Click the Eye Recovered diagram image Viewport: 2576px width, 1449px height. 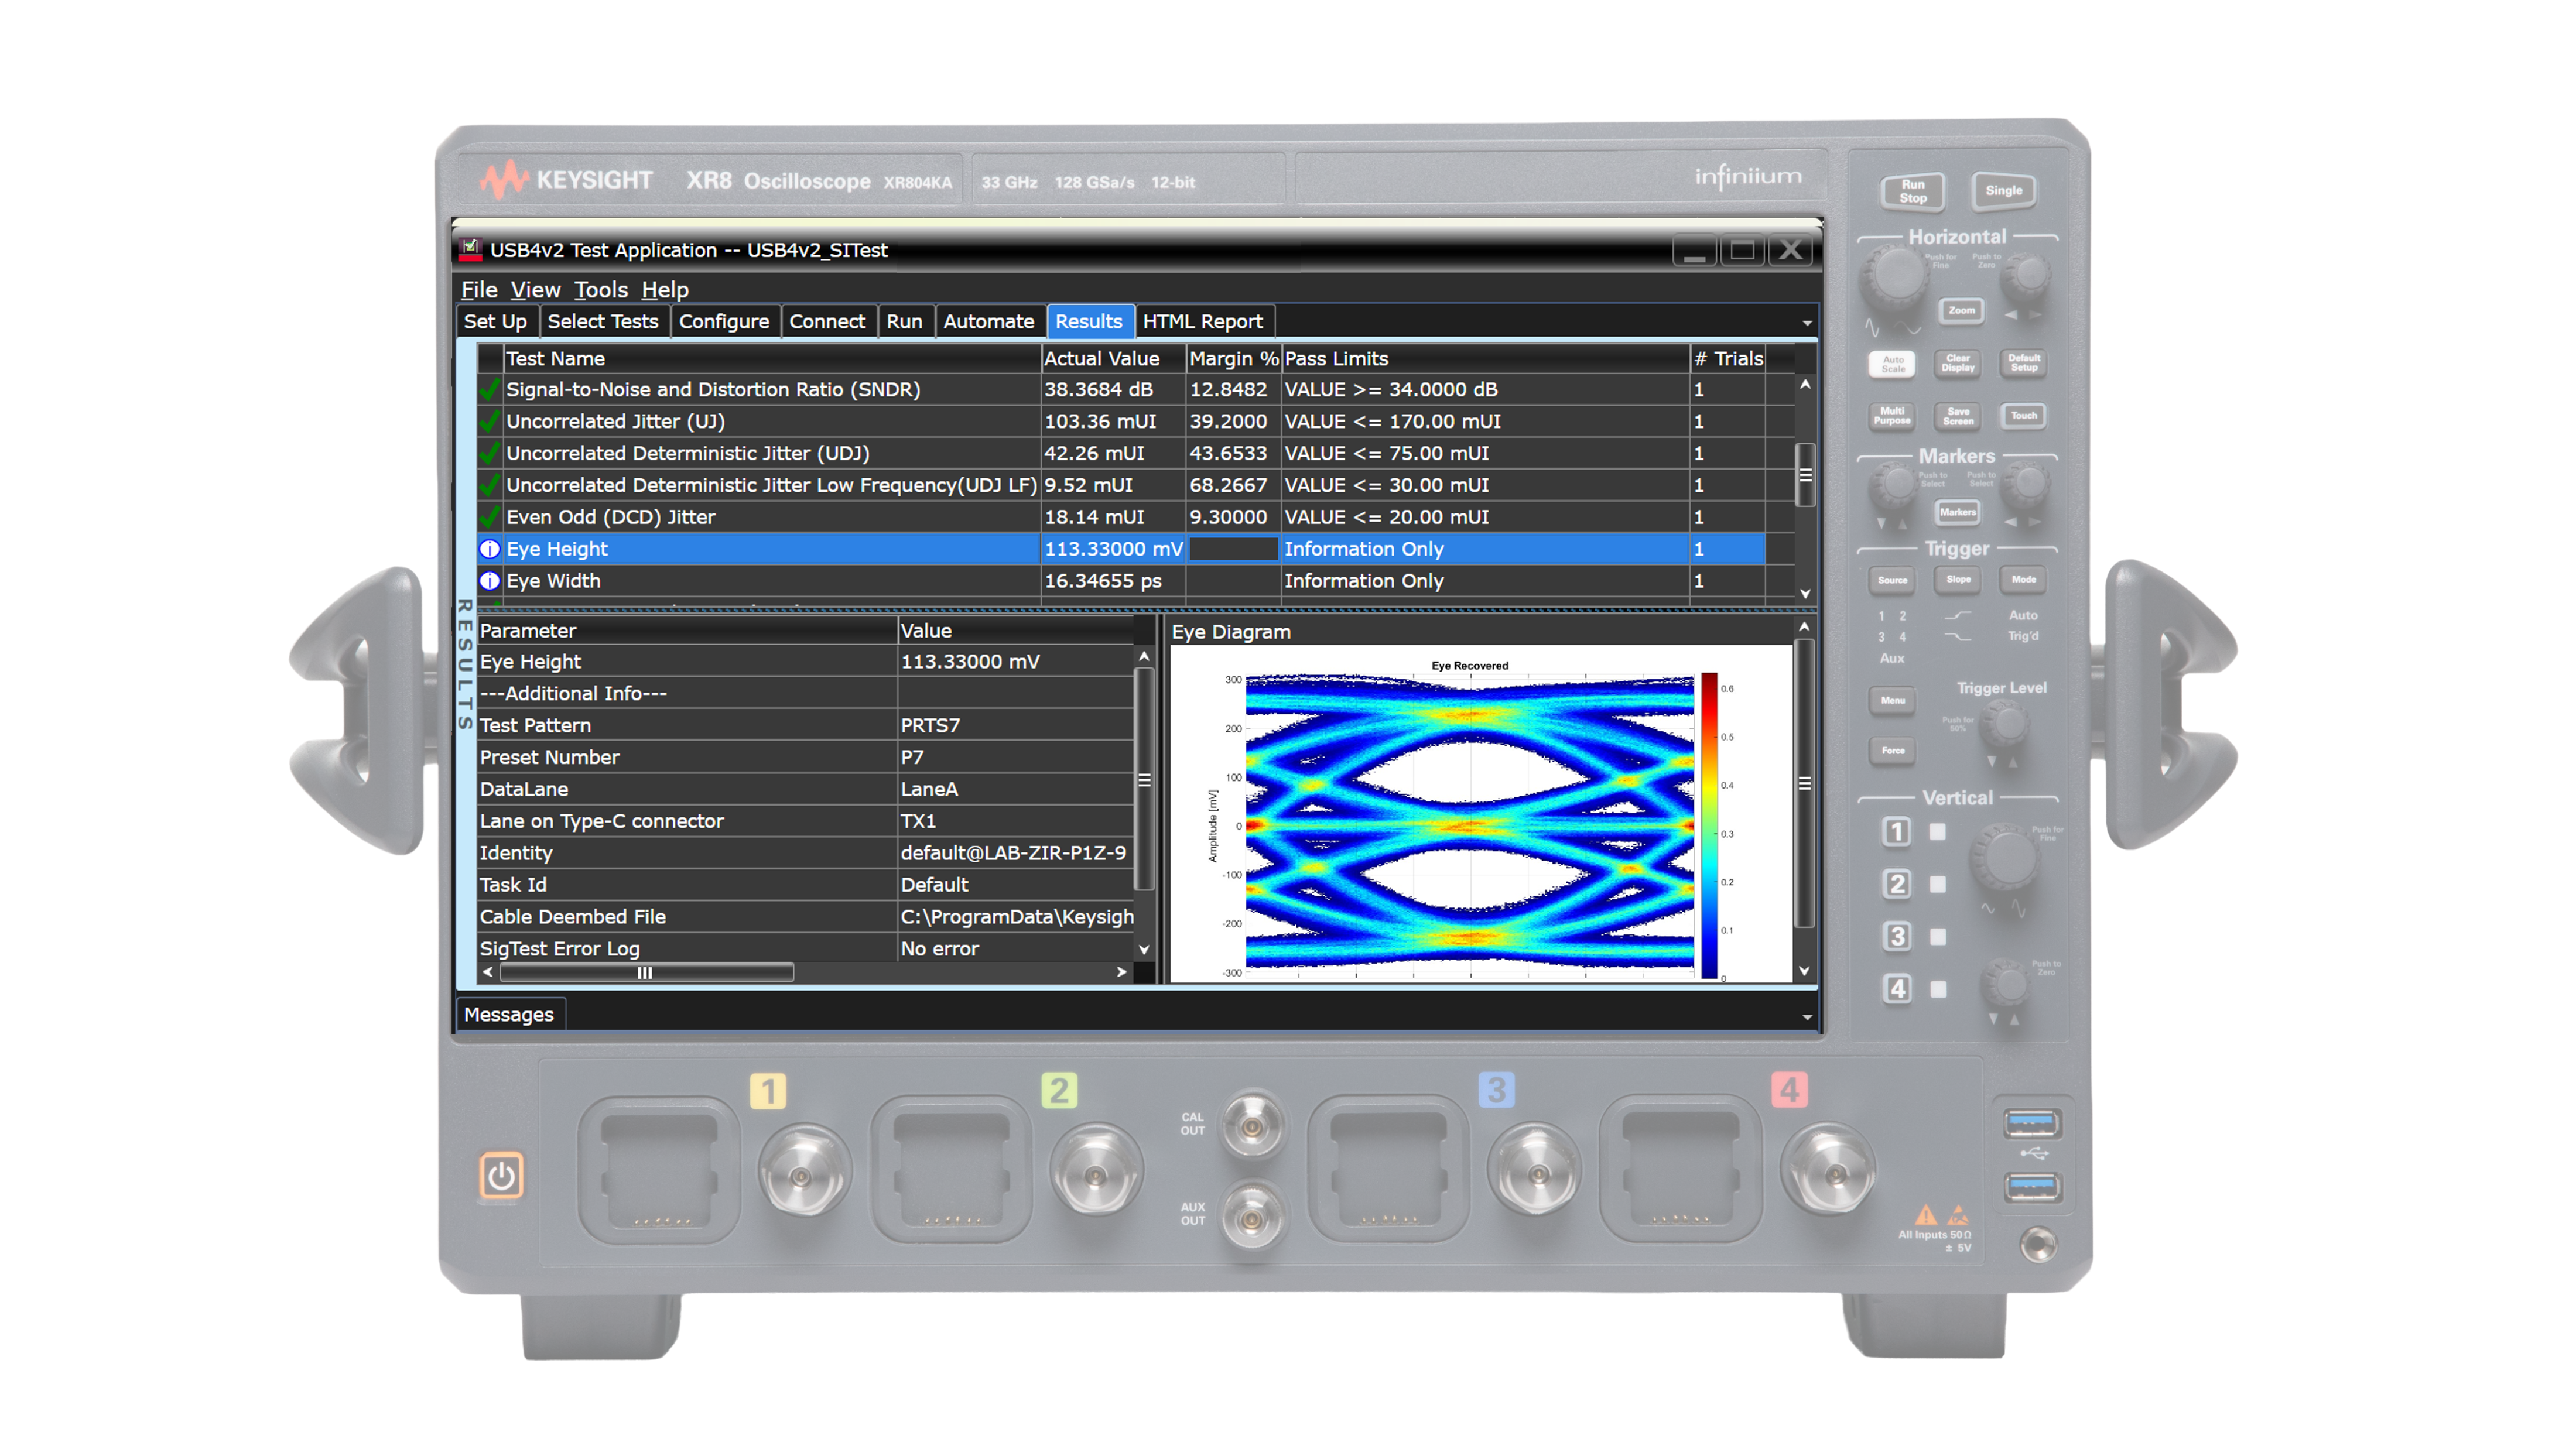point(1481,815)
